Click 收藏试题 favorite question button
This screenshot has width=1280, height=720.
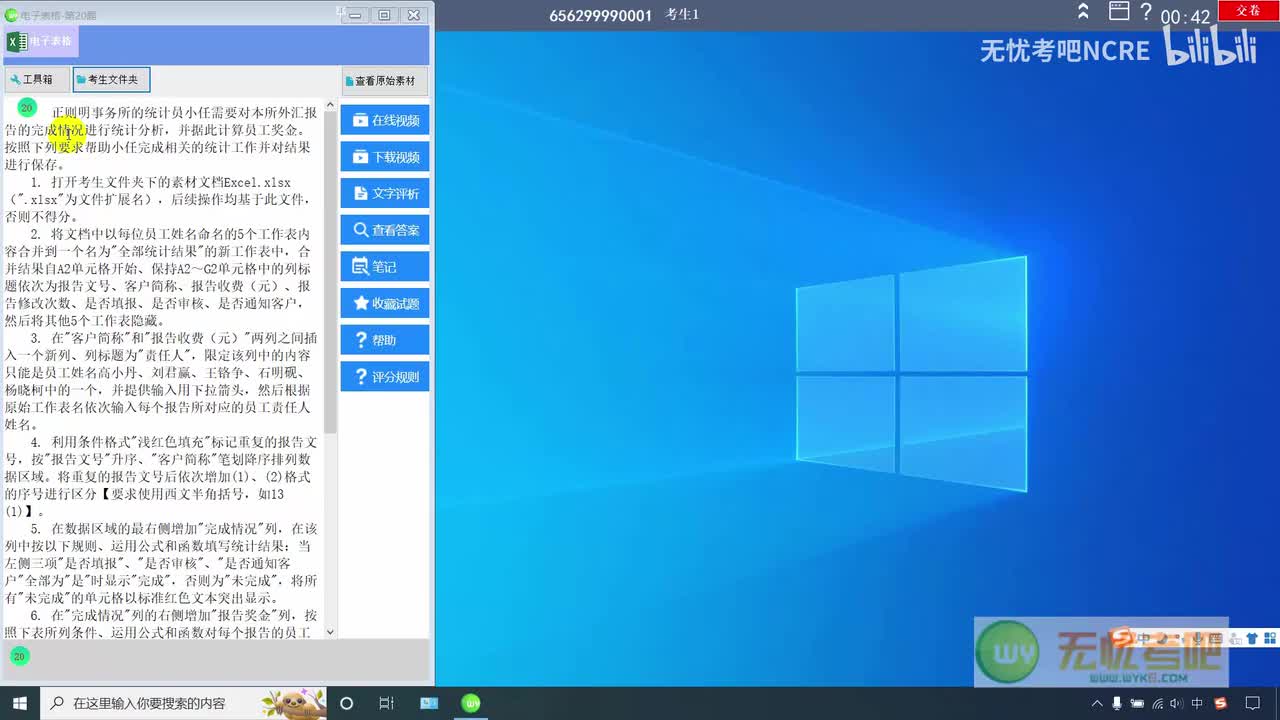click(x=385, y=303)
